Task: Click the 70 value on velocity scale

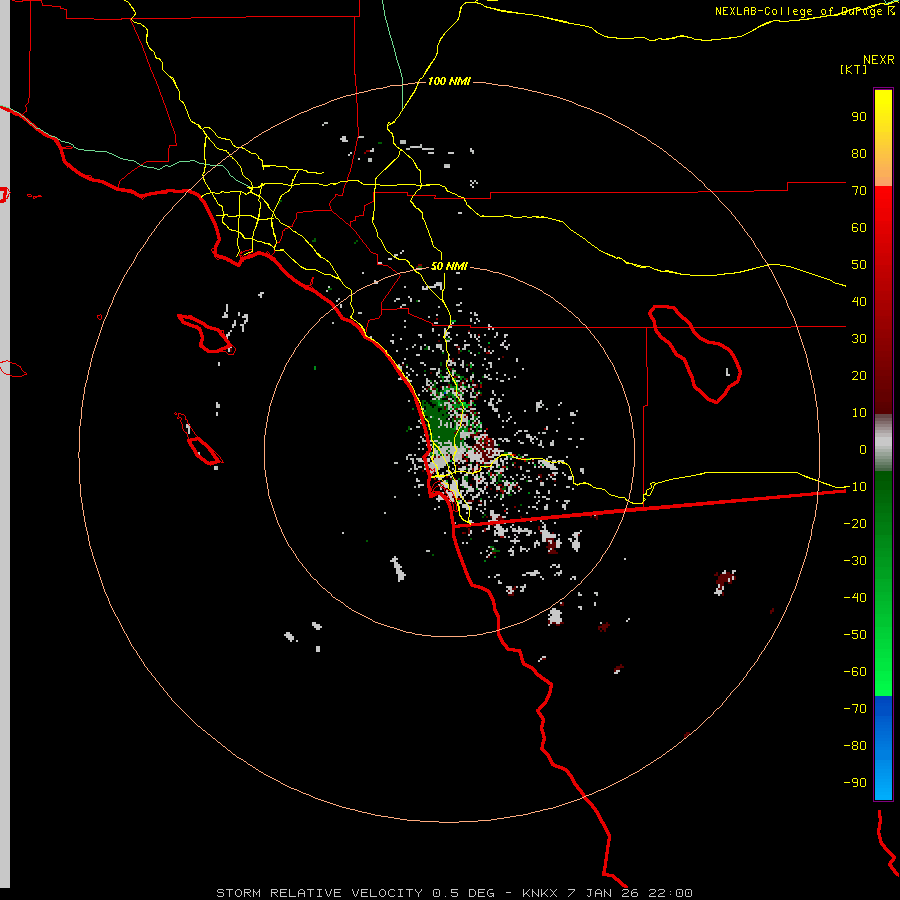Action: pyautogui.click(x=859, y=191)
